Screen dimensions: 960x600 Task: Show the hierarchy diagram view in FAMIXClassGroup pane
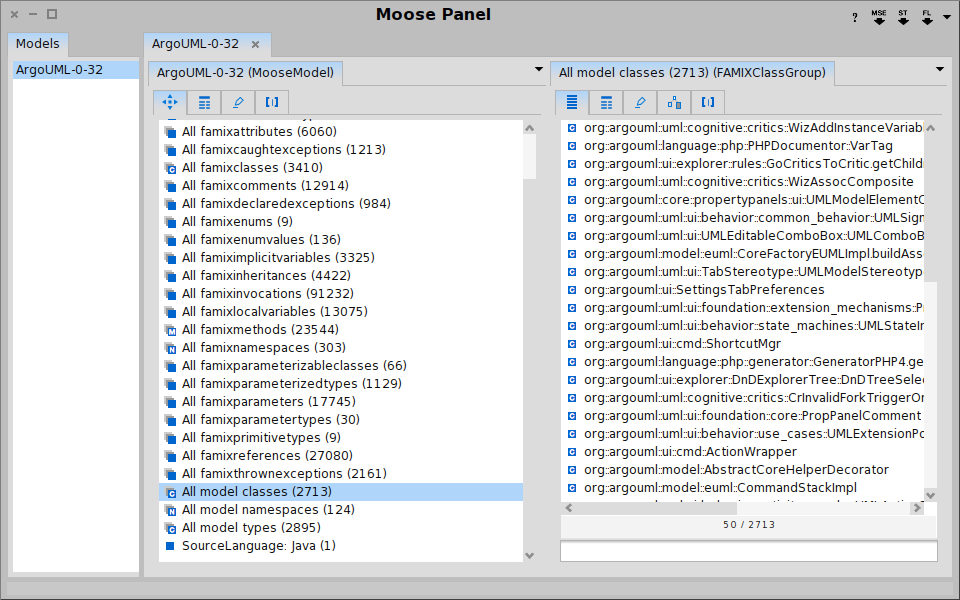(x=674, y=102)
